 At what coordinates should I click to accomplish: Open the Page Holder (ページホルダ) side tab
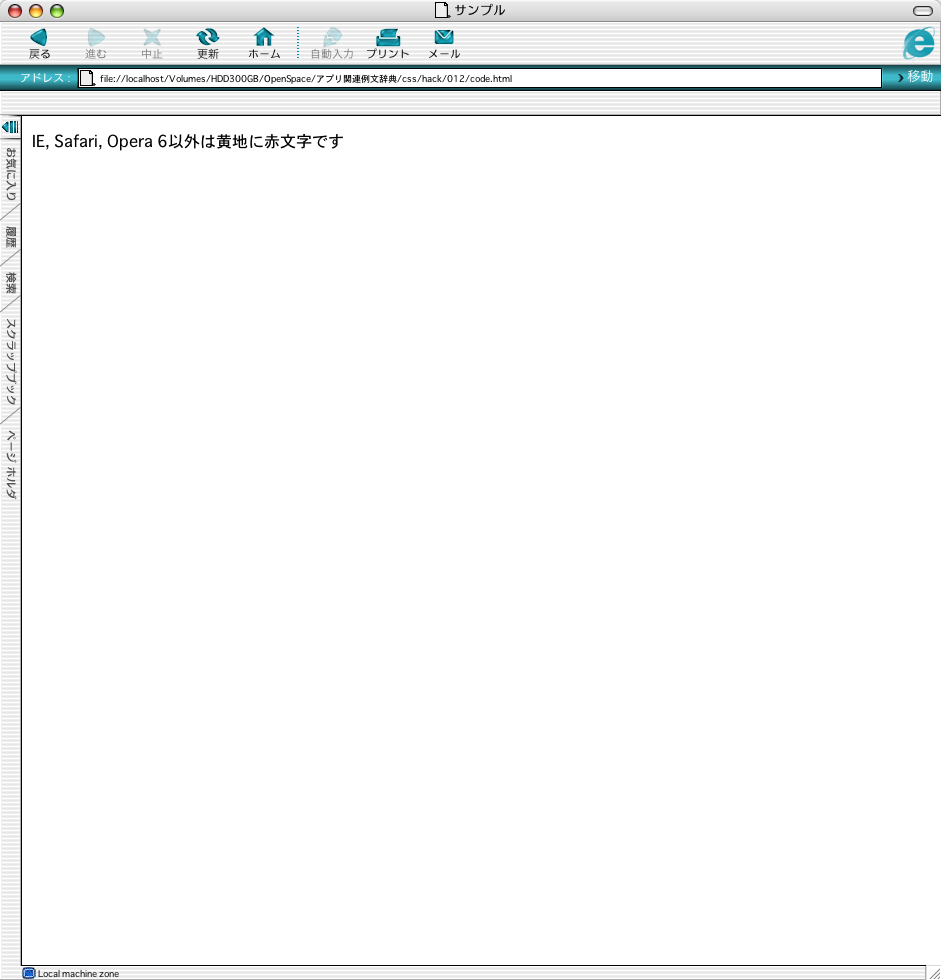click(11, 464)
